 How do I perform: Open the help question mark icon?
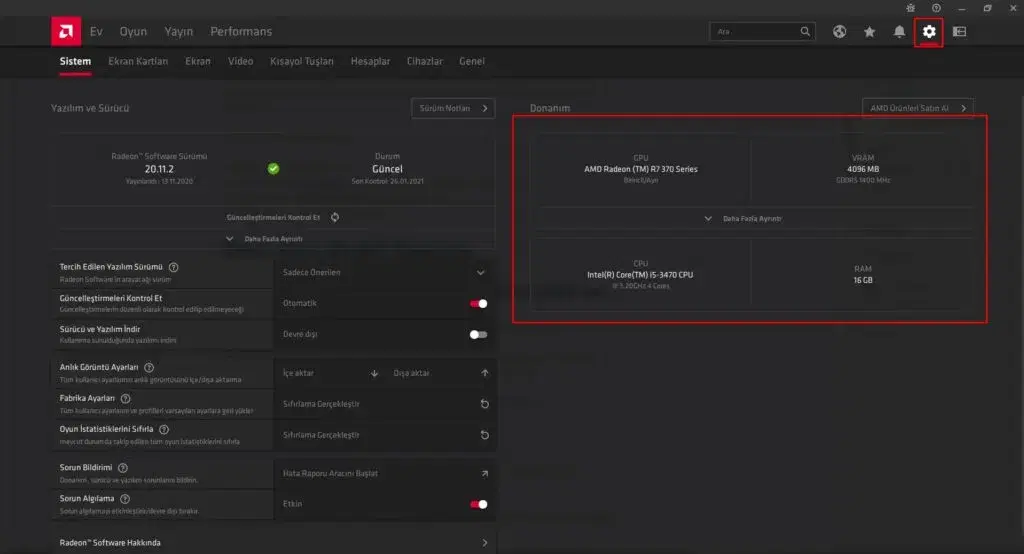tap(936, 8)
